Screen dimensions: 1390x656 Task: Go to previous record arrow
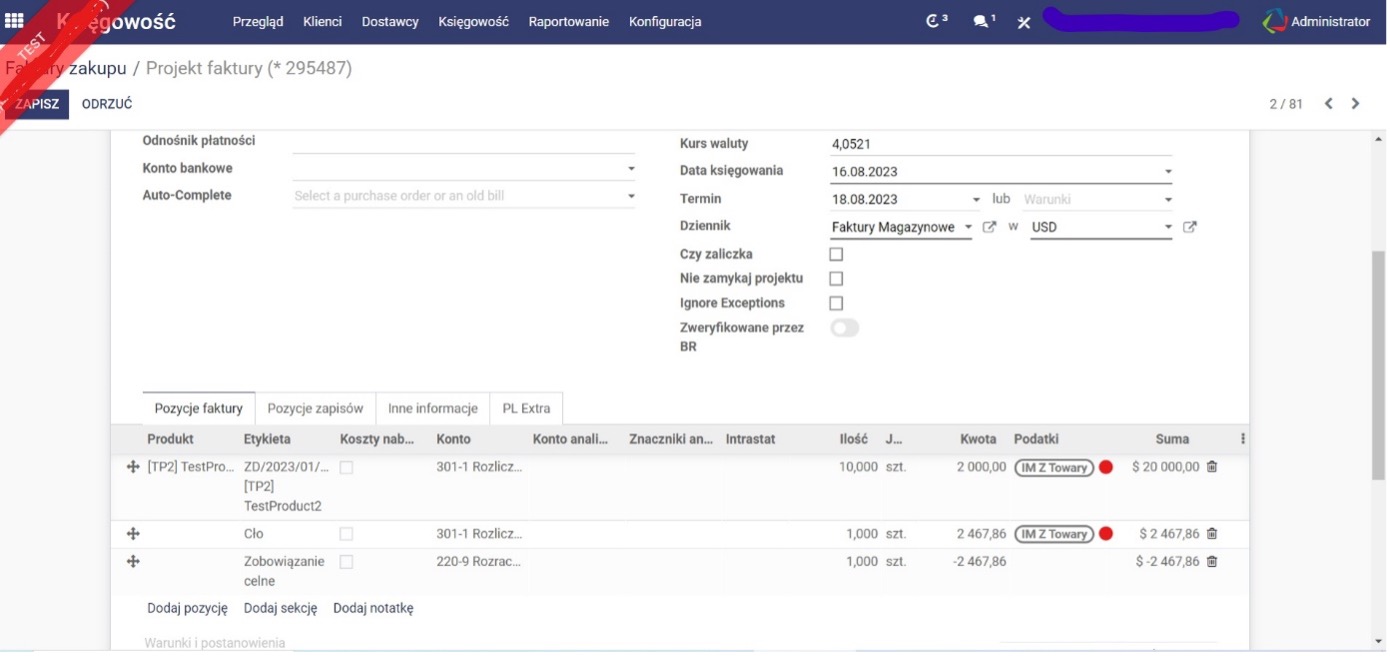point(1329,104)
